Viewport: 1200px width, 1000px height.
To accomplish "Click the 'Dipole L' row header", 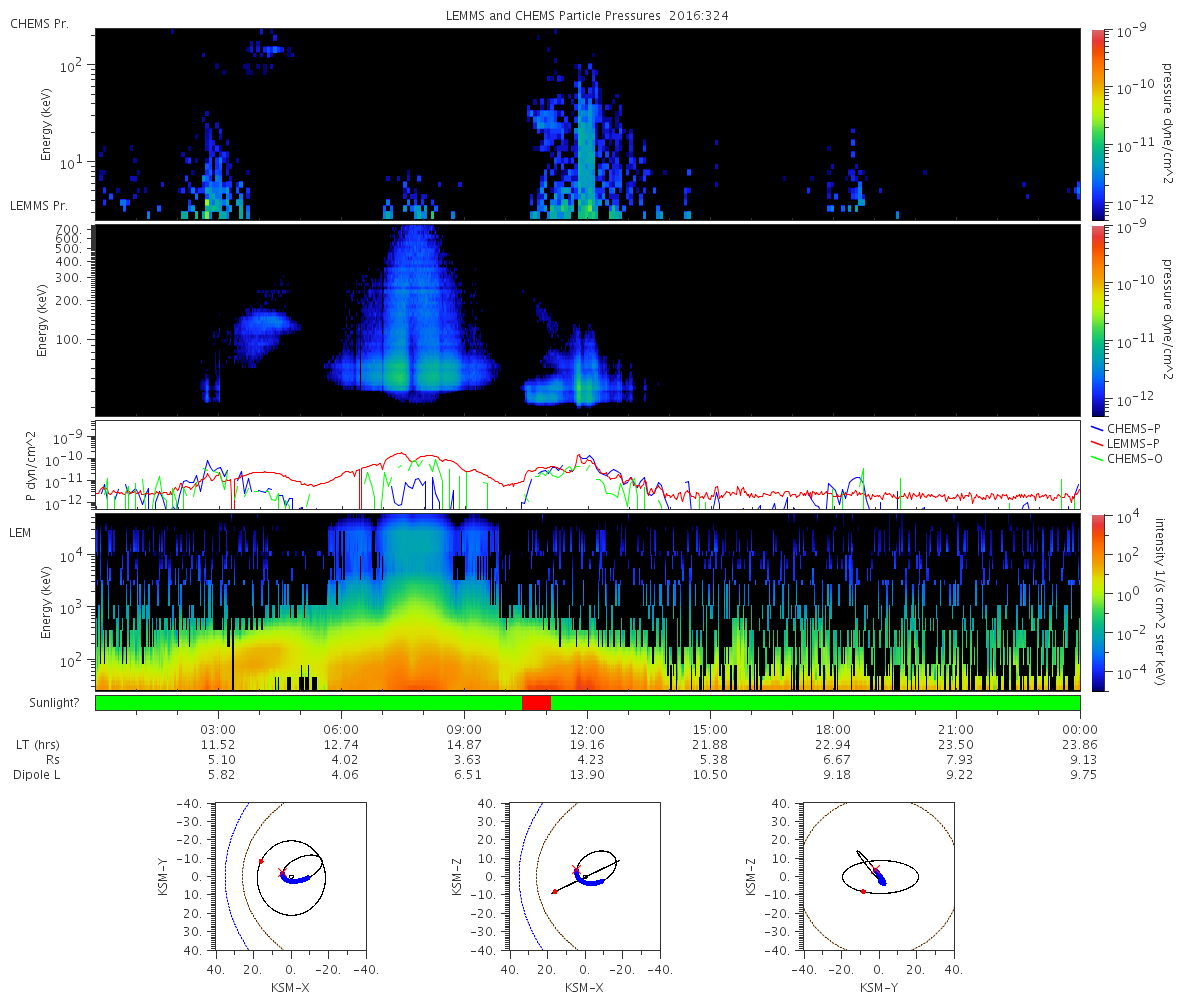I will click(x=39, y=775).
